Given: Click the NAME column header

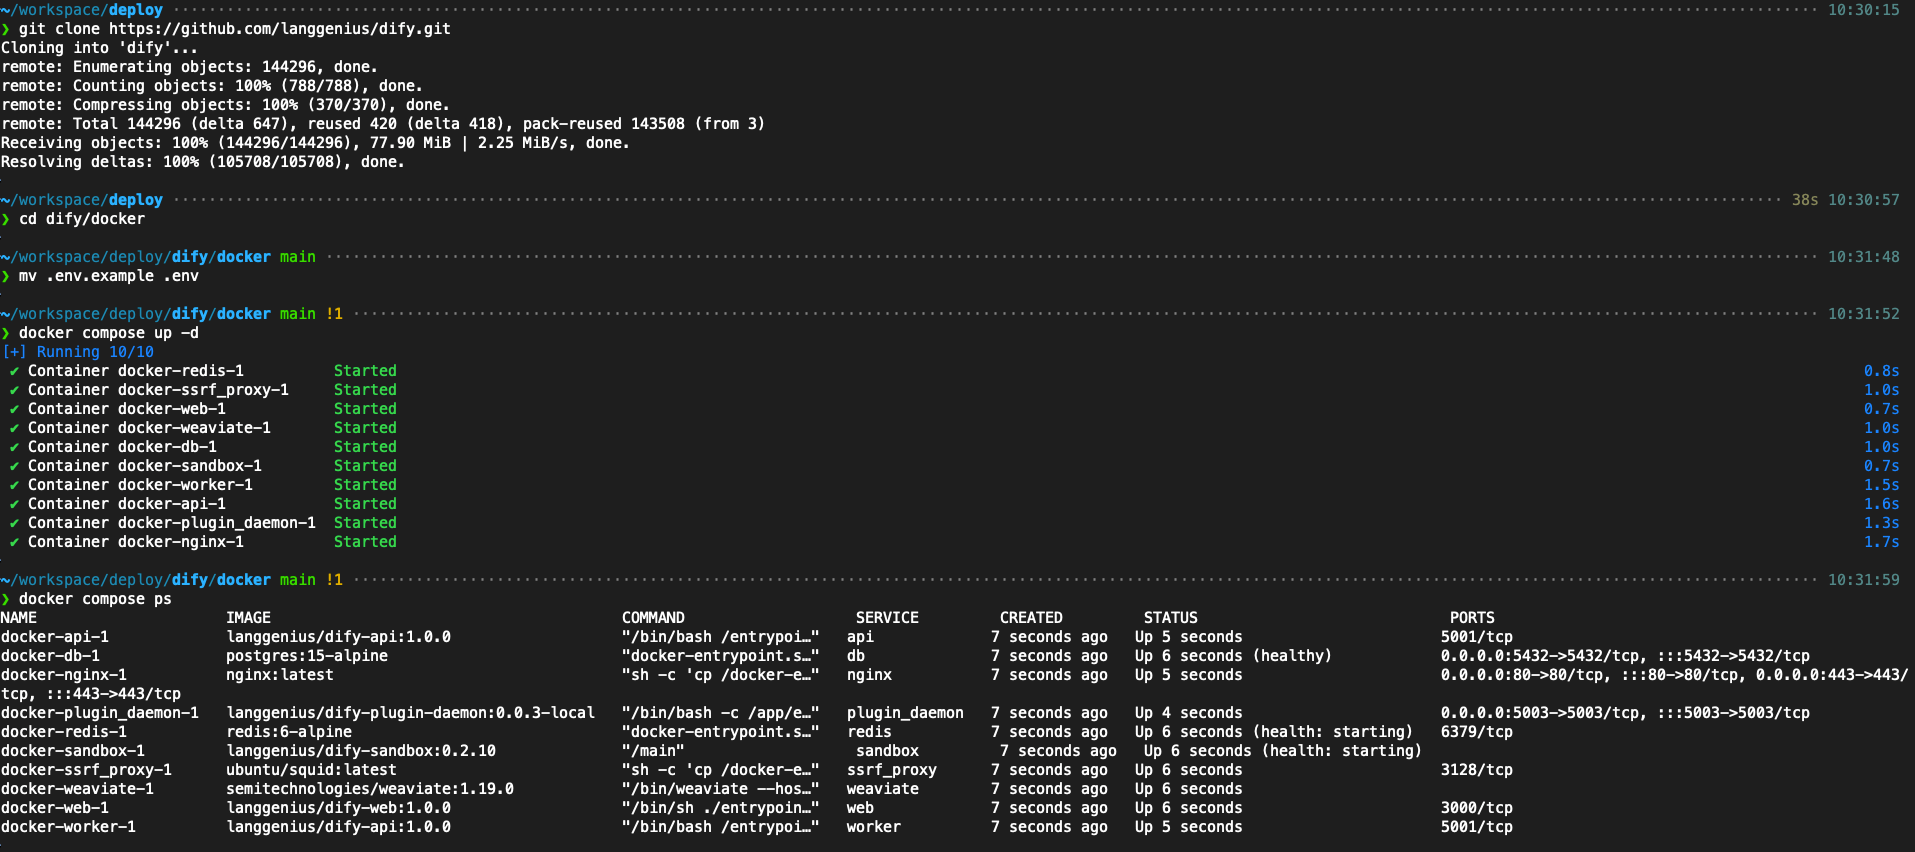Looking at the screenshot, I should click(x=19, y=618).
